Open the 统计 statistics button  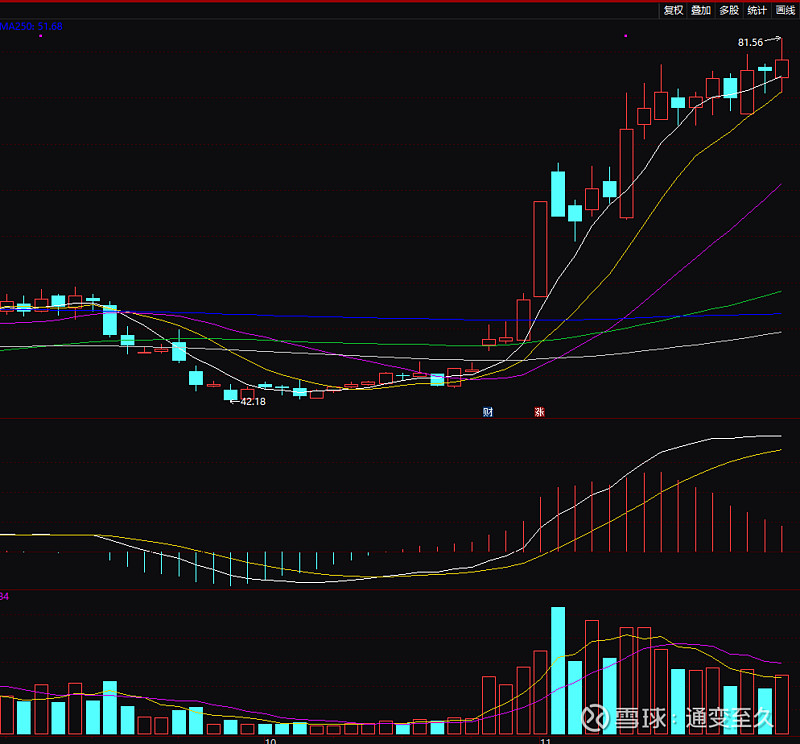[757, 10]
